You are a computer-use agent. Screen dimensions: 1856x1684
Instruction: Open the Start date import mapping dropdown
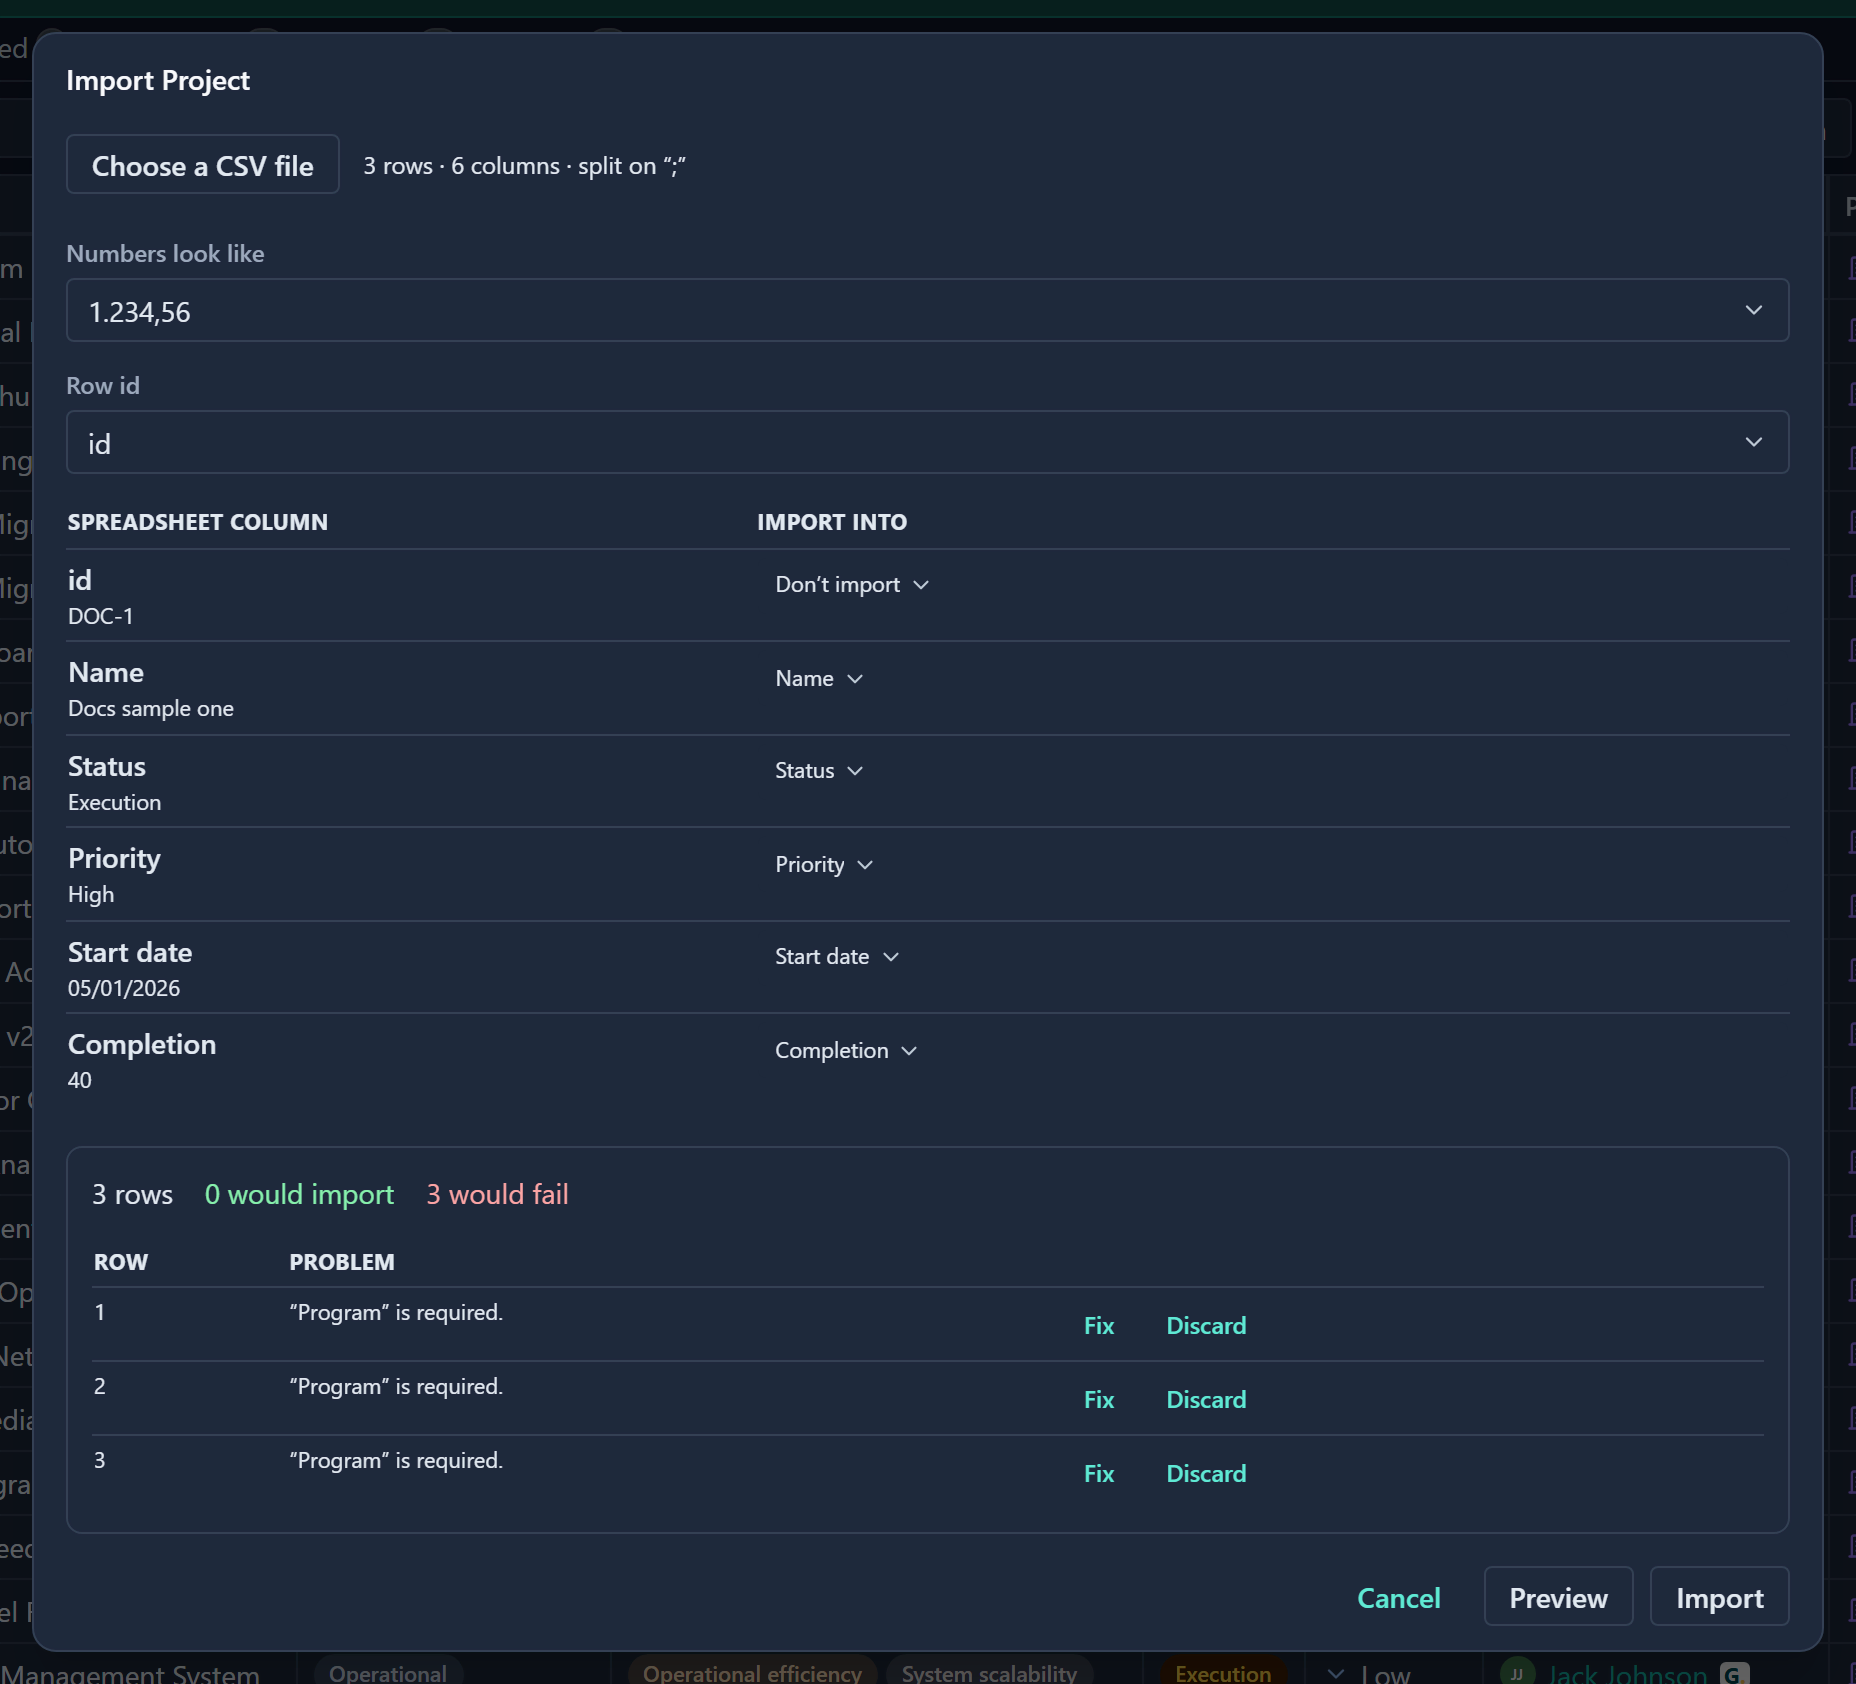(x=837, y=957)
